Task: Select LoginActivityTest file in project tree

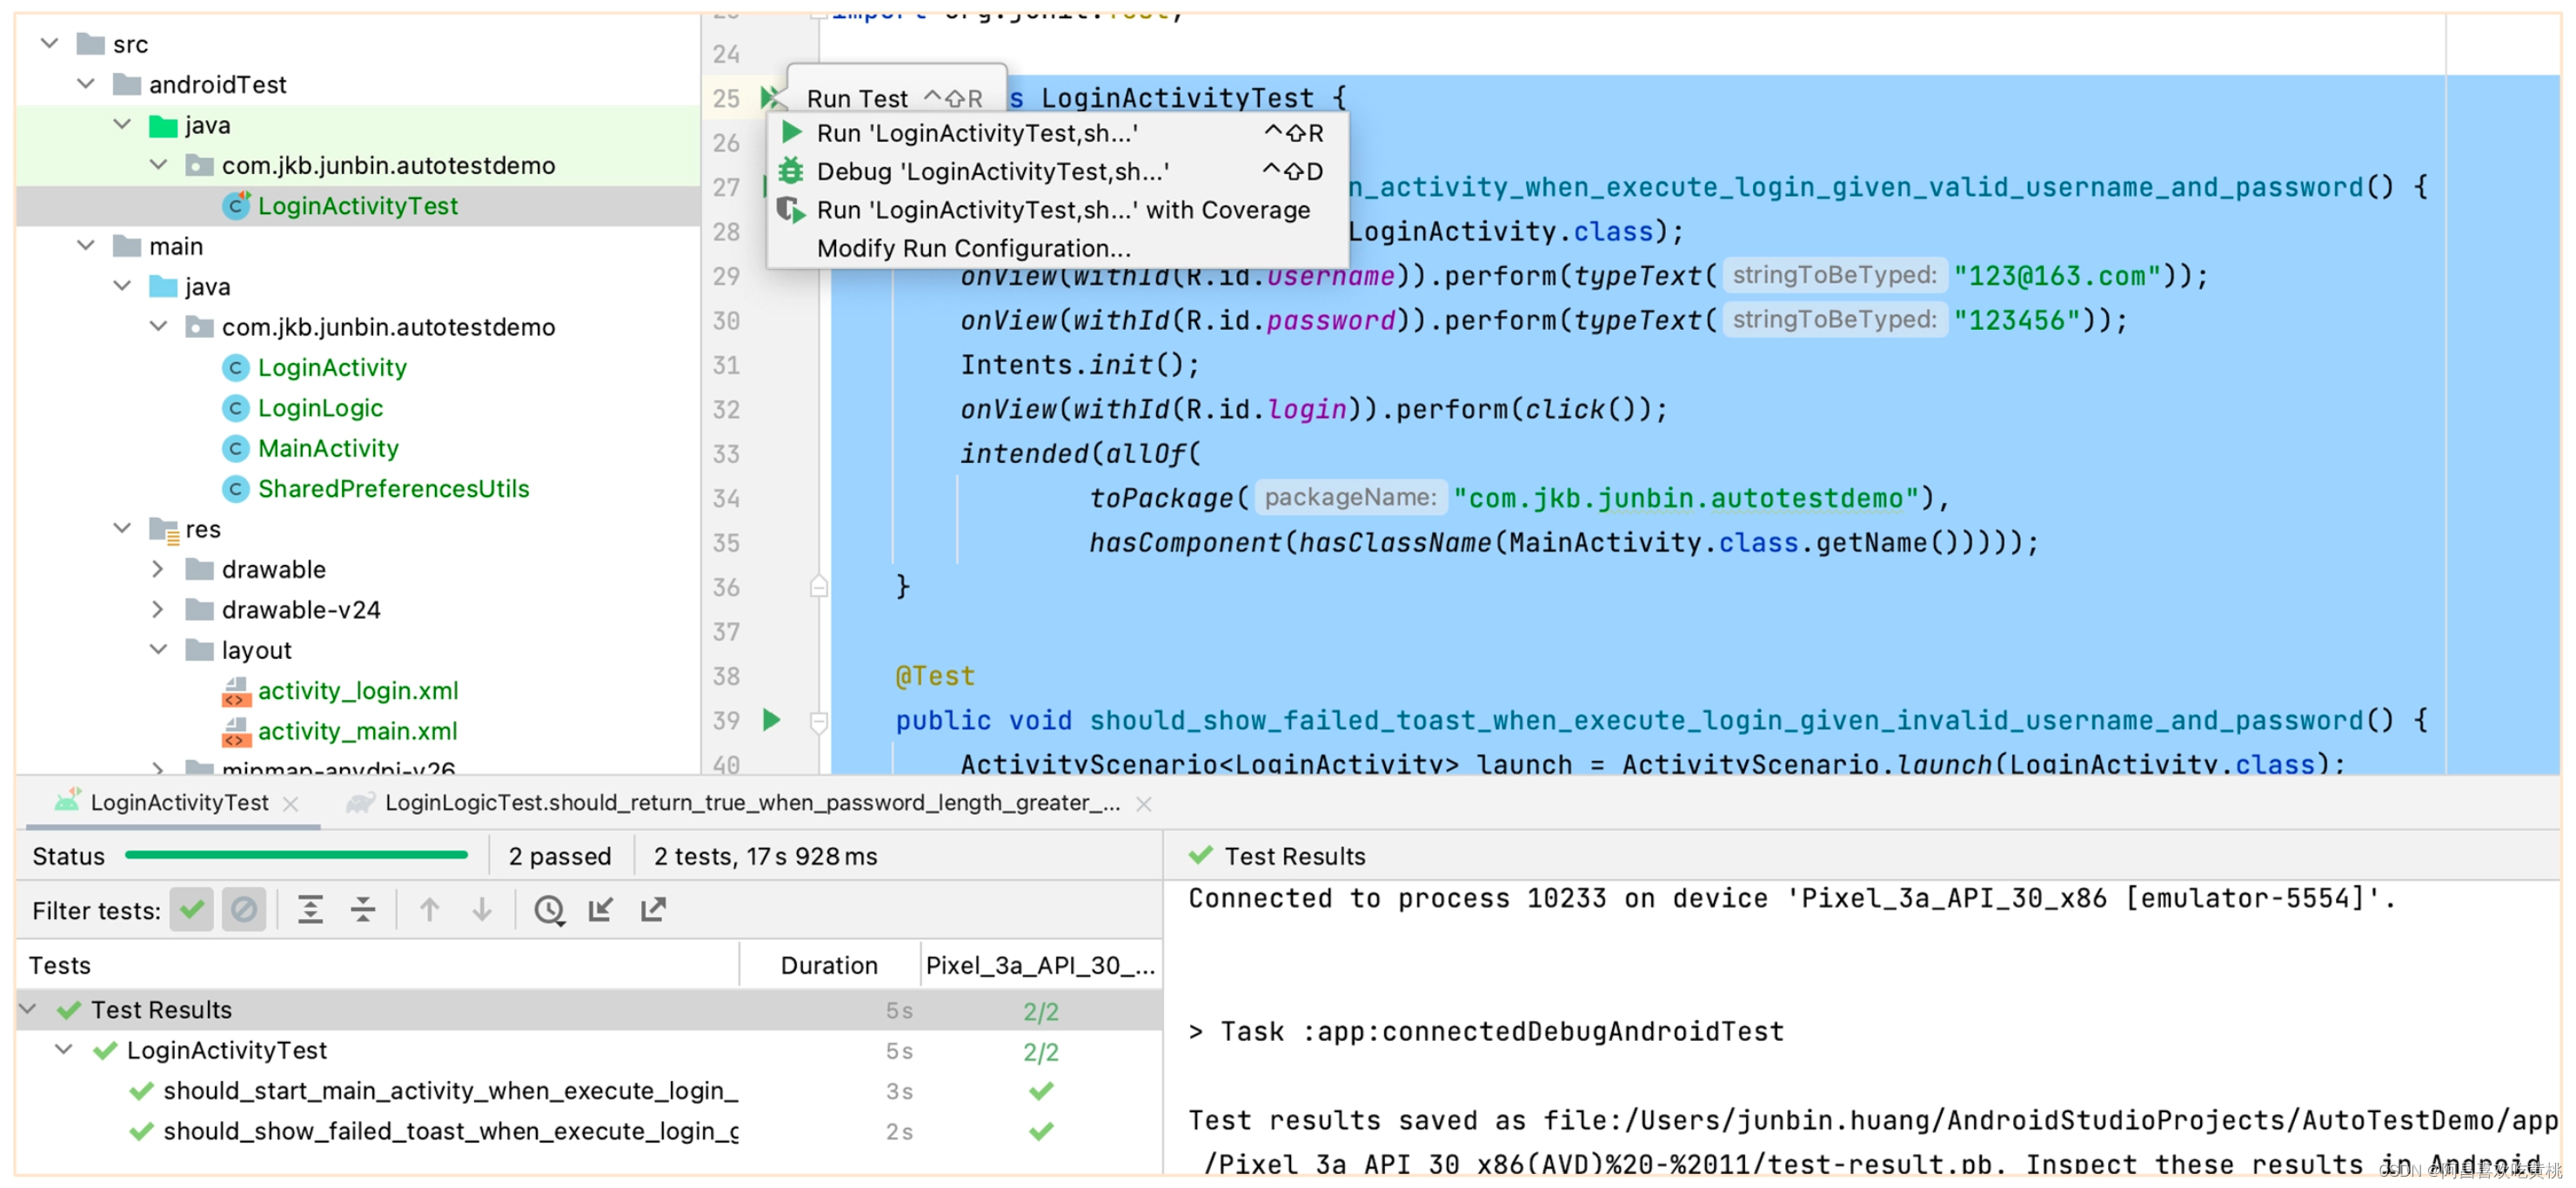Action: pyautogui.click(x=358, y=206)
